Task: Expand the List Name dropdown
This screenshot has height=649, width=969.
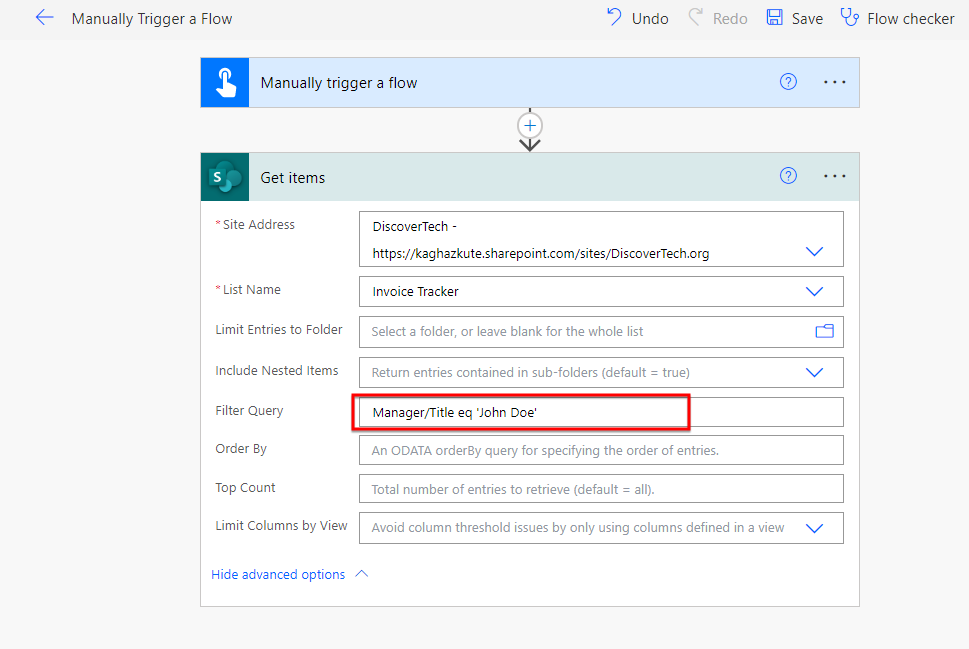Action: [x=815, y=291]
